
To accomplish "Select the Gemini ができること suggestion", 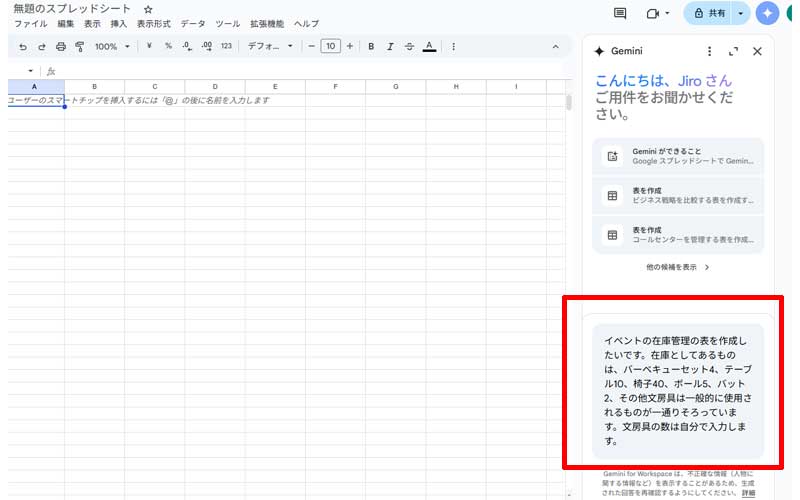I will point(678,156).
